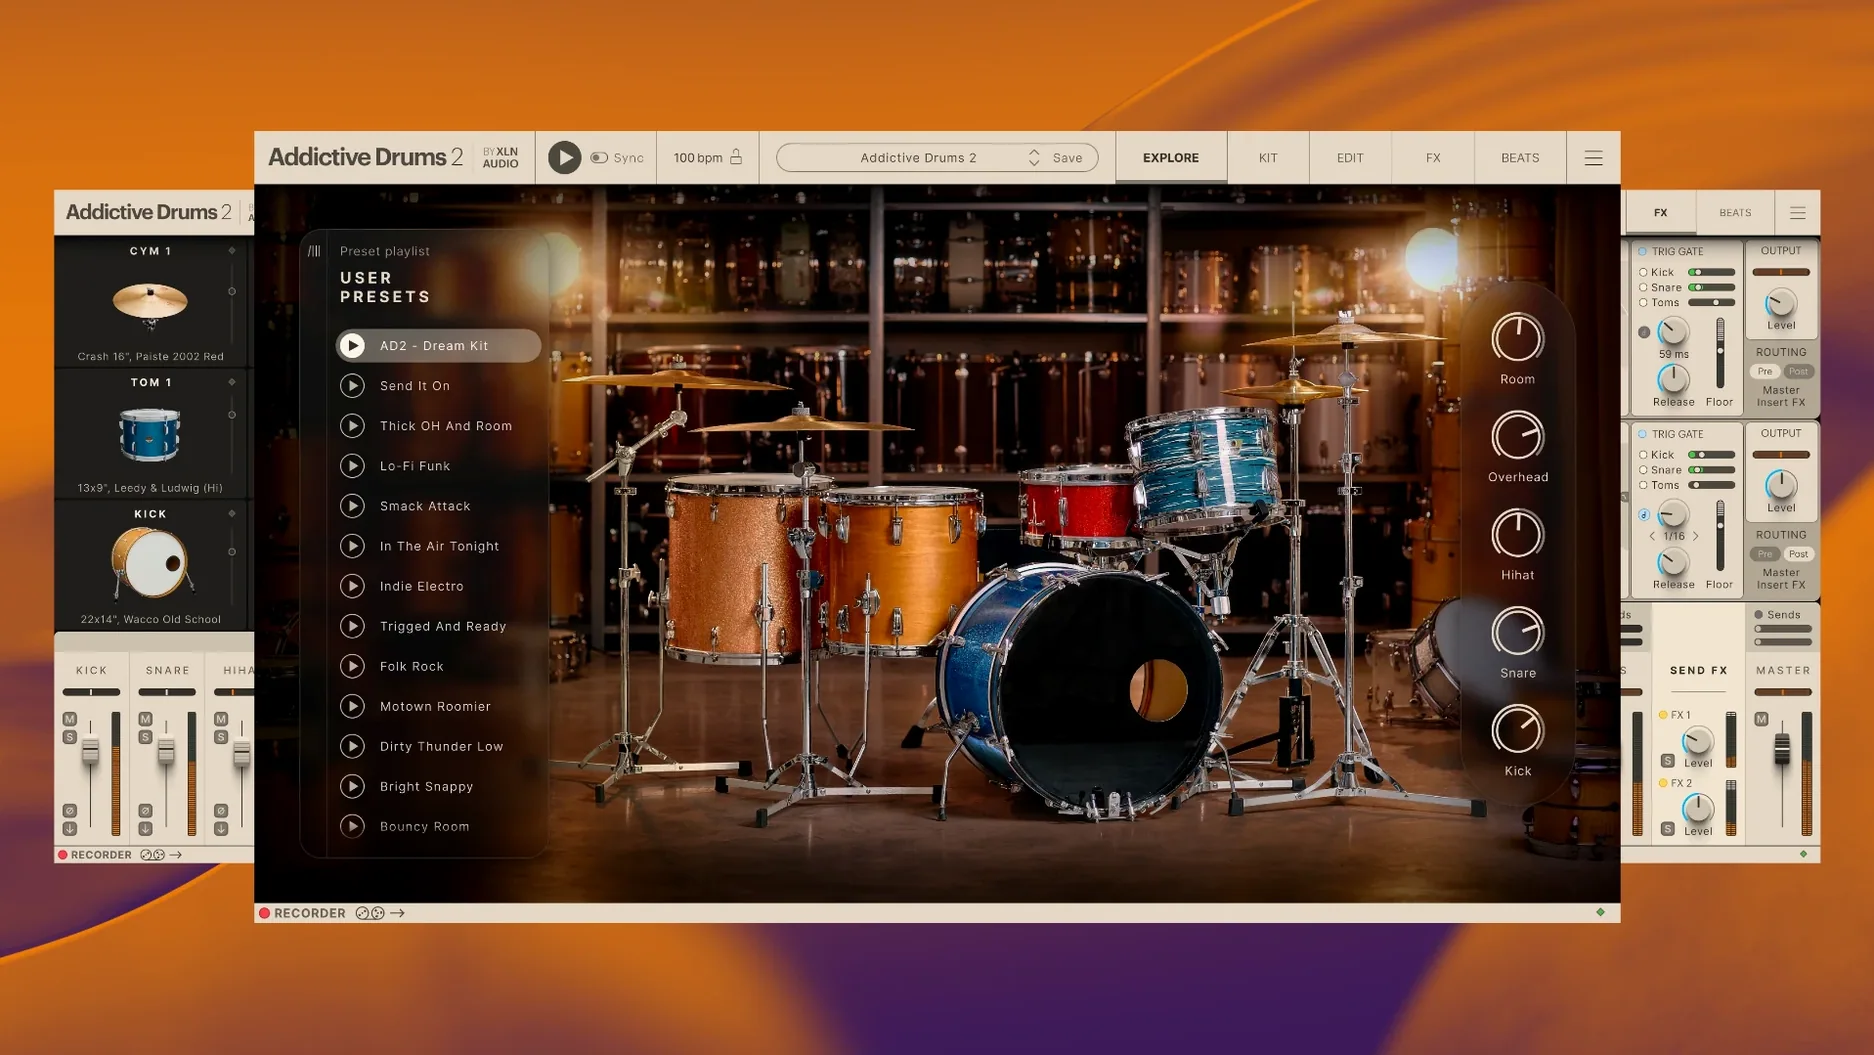Open the main hamburger menu
The image size is (1874, 1055).
coord(1594,158)
